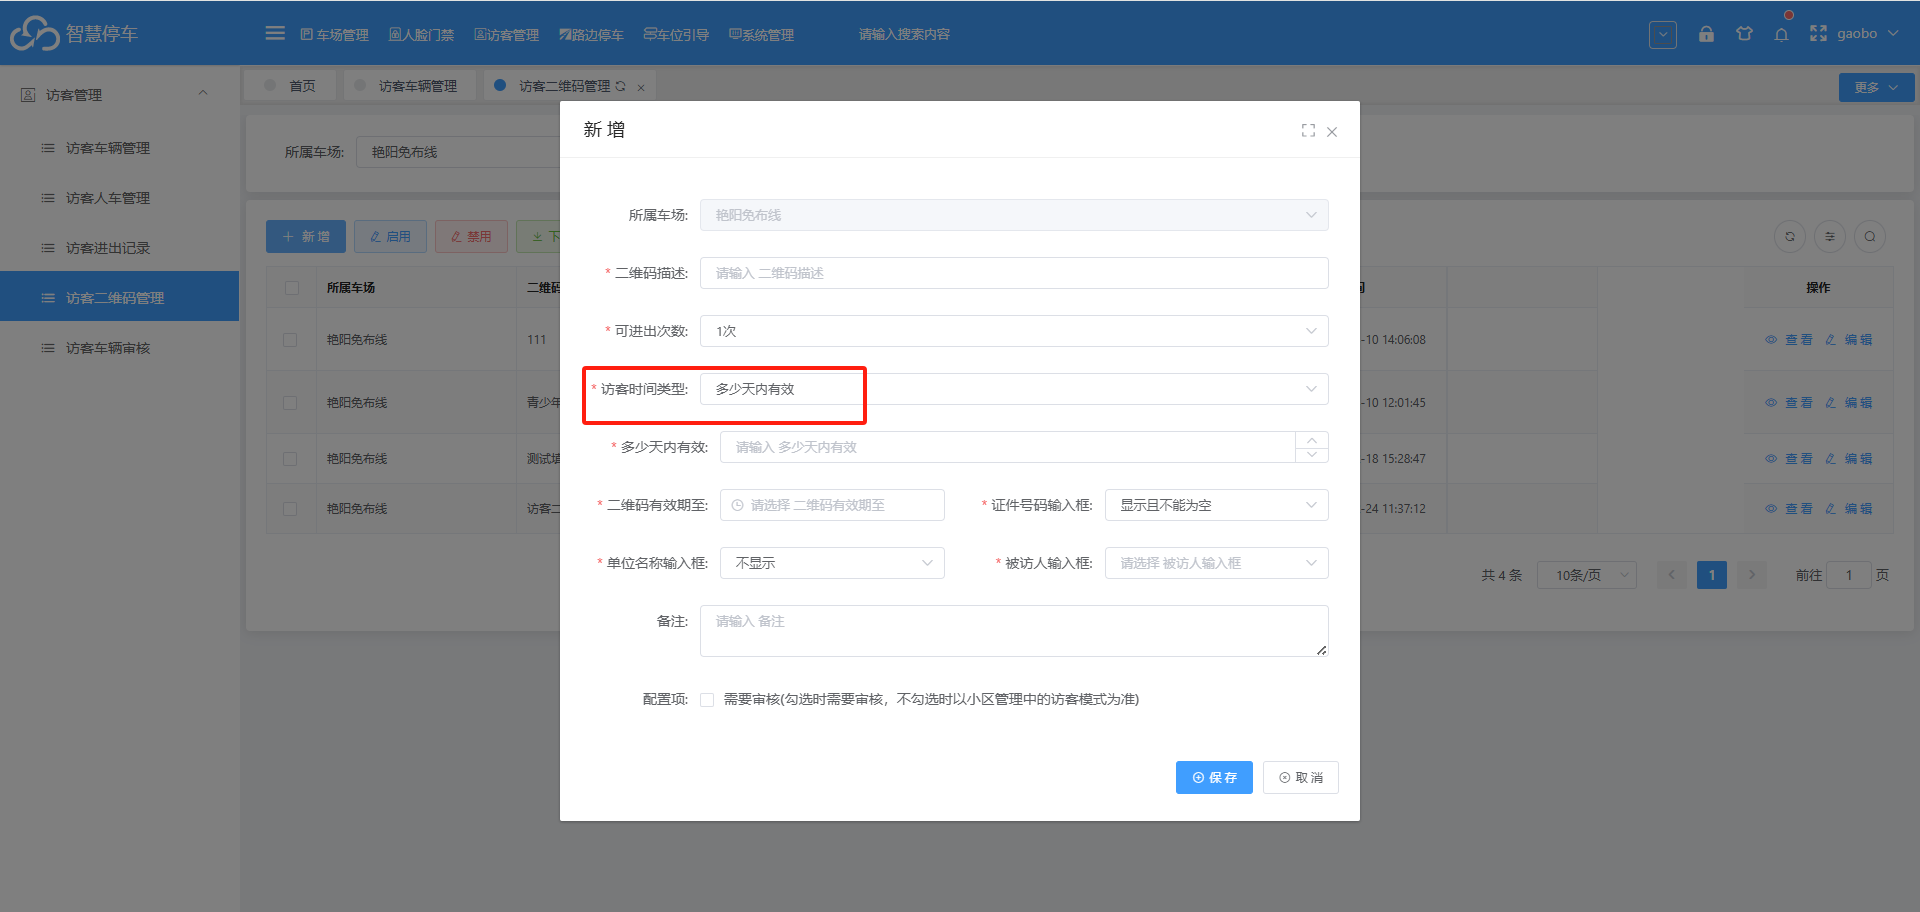This screenshot has height=912, width=1920.
Task: Toggle fullscreen icon in top bar
Action: [x=1818, y=34]
